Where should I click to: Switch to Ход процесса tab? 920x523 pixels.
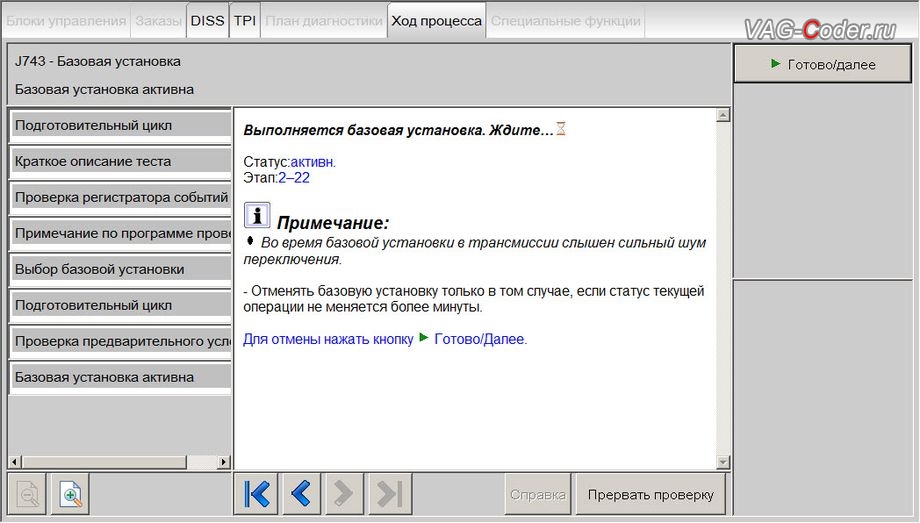(x=437, y=21)
